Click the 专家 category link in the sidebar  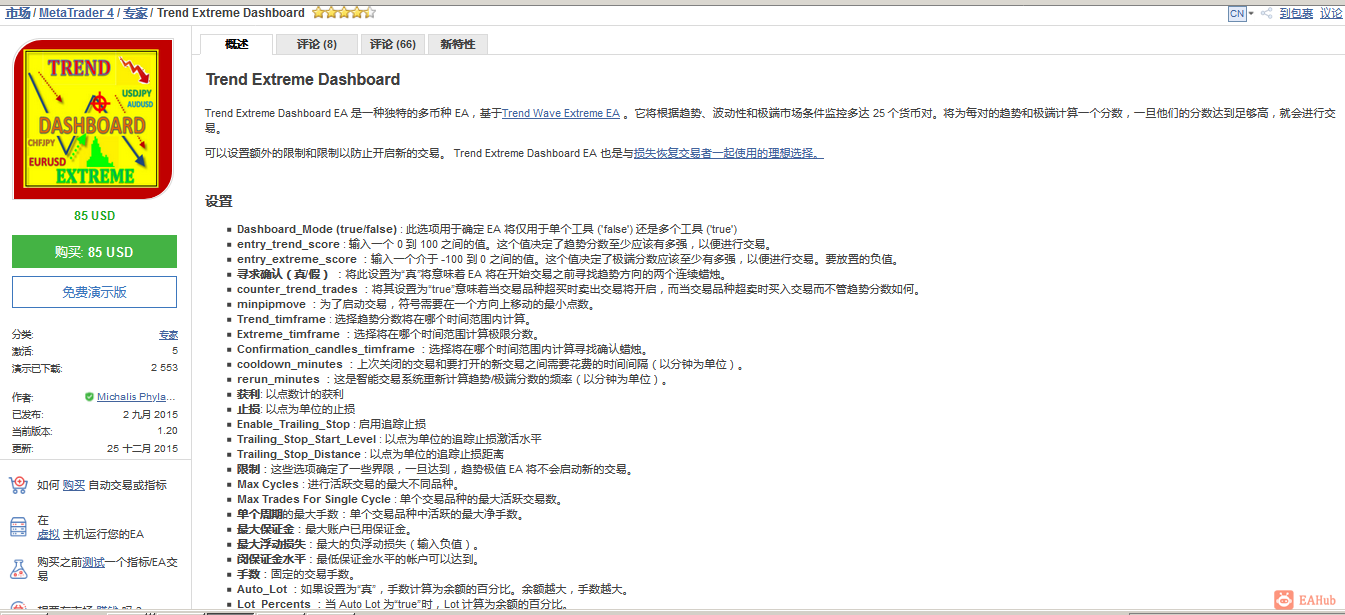point(168,335)
